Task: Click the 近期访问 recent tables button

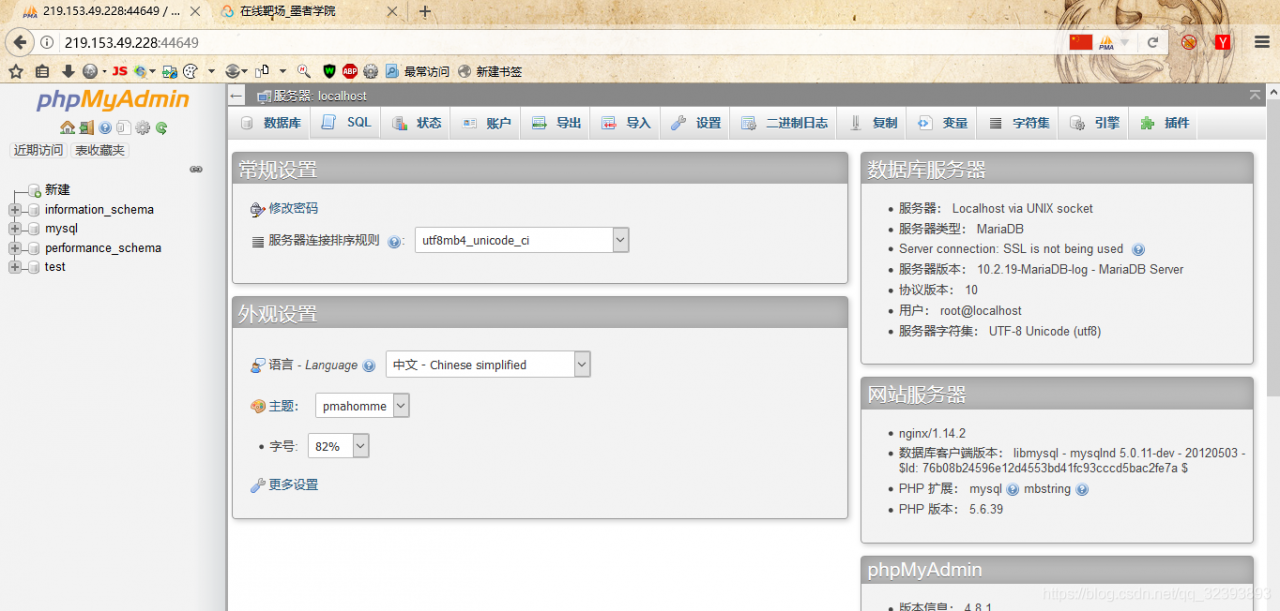Action: 38,150
